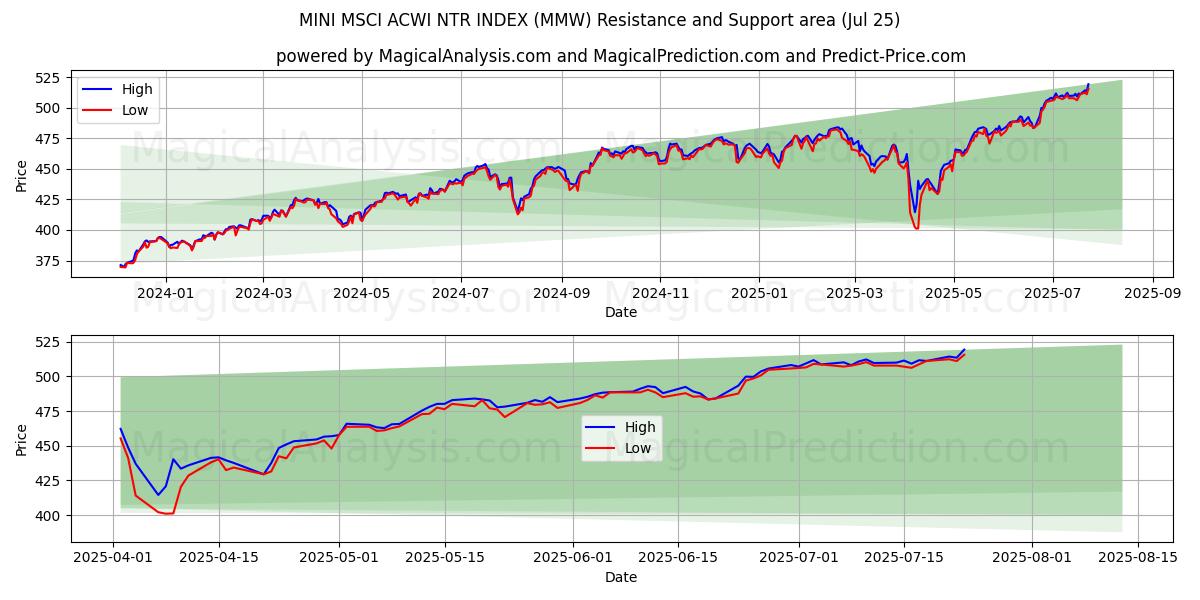Click the top chart x-axis label '2025-09'

point(1152,294)
